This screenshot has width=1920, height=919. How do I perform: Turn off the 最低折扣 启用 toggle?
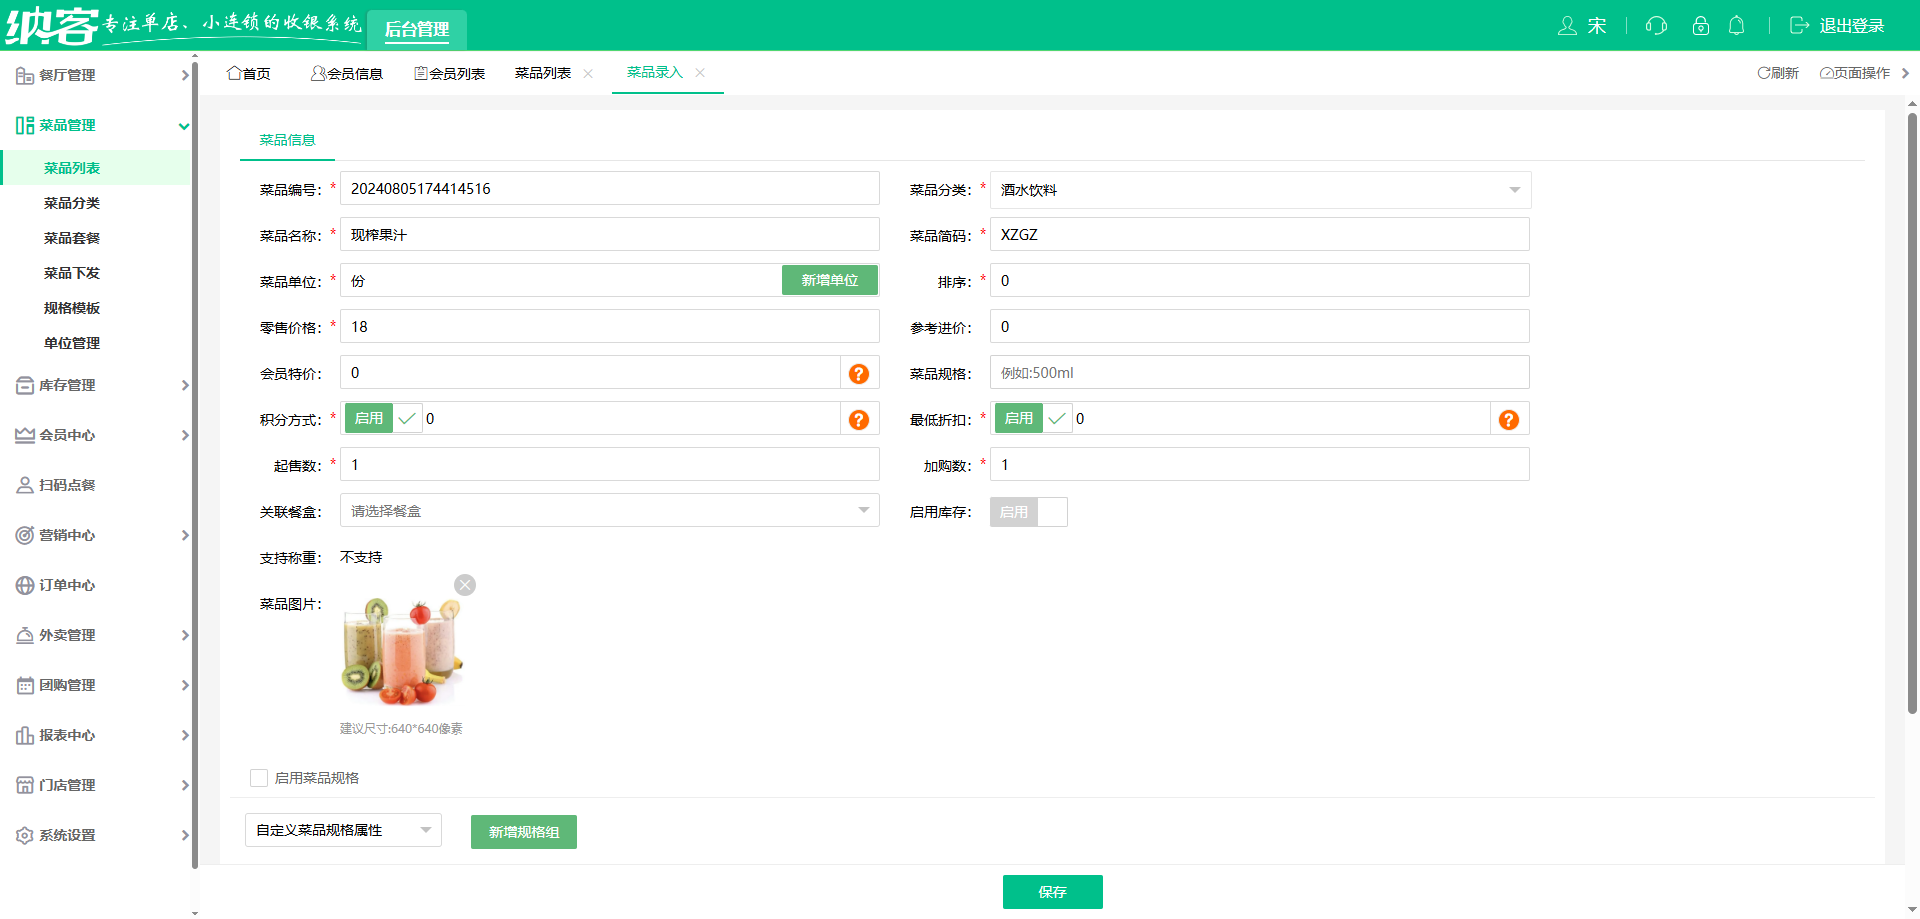pos(1018,418)
